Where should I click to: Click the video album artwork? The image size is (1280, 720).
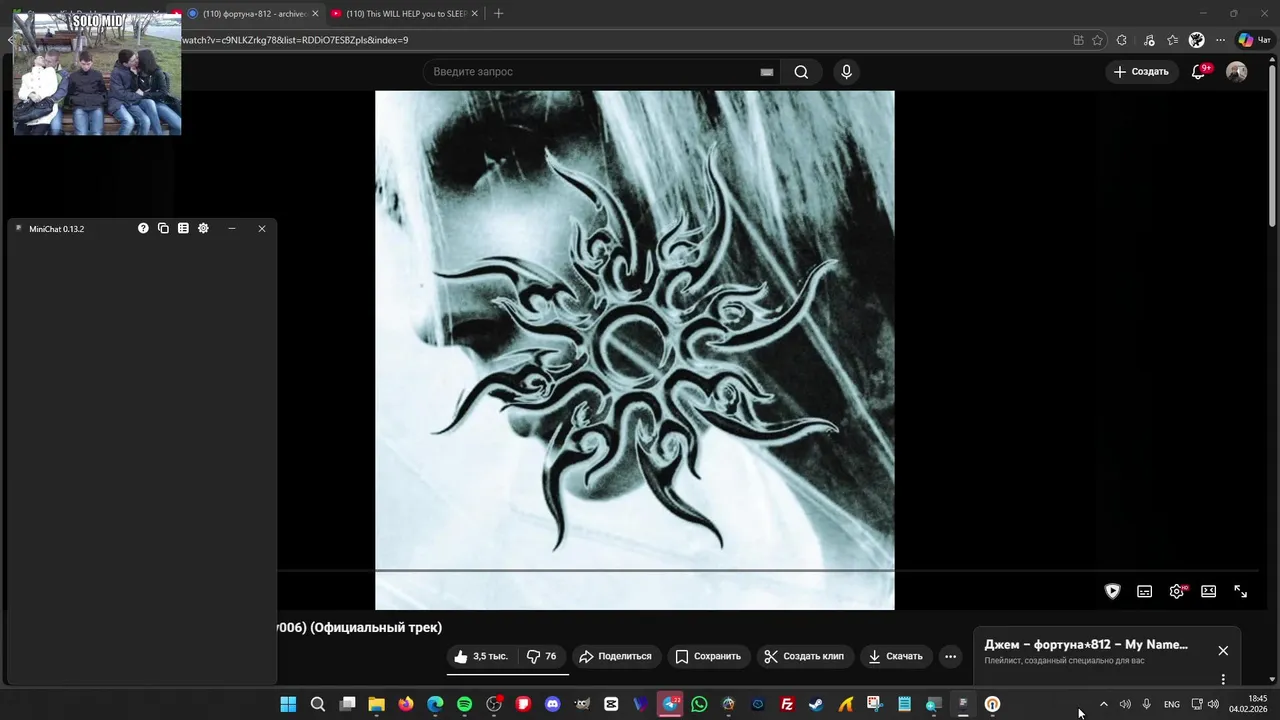pos(635,350)
